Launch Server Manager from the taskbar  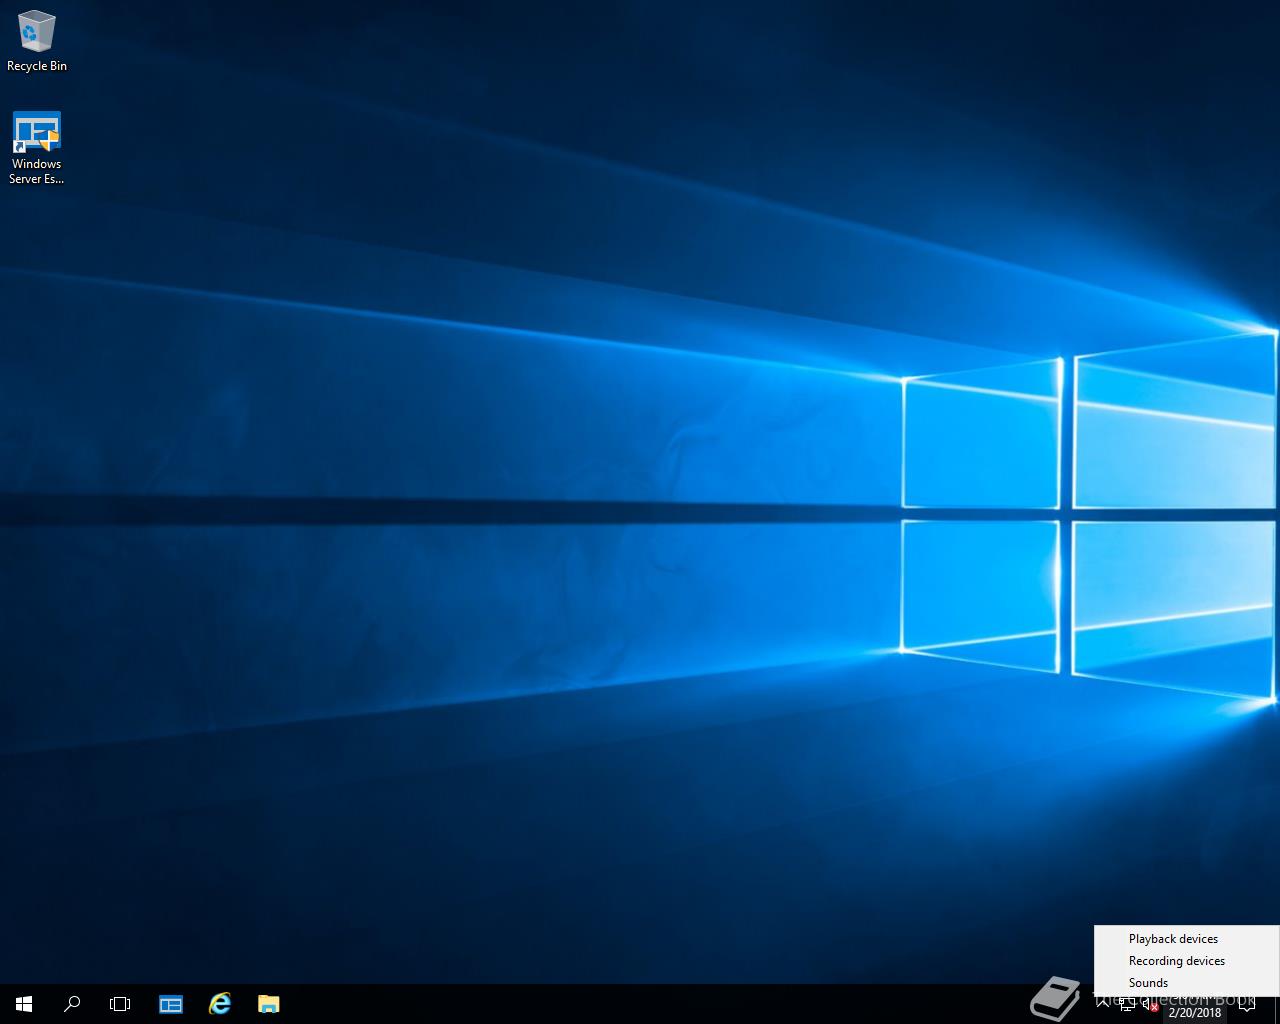point(171,1004)
